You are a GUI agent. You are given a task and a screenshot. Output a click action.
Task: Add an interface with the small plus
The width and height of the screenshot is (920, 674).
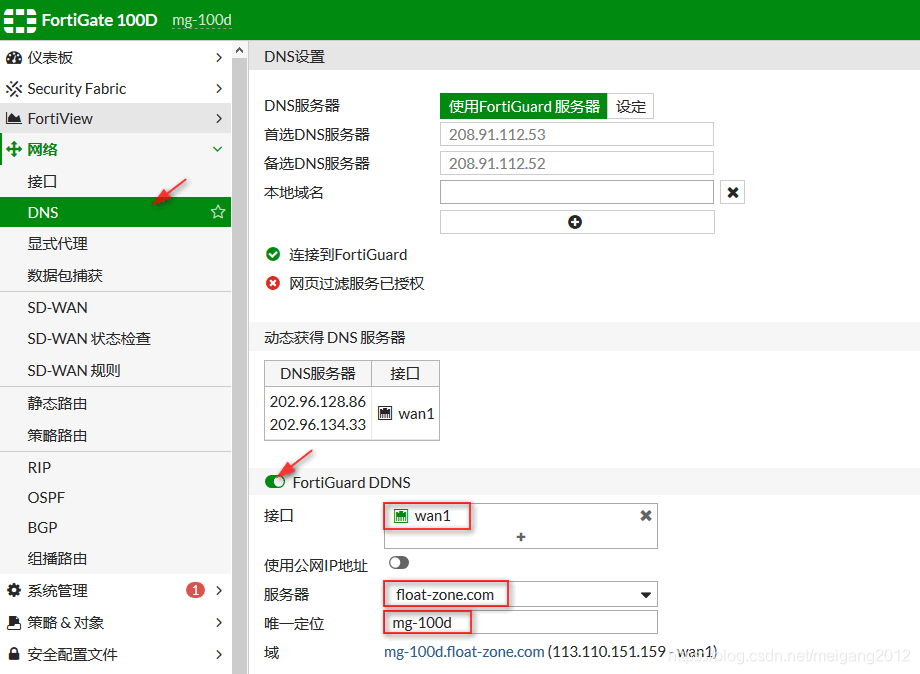(x=520, y=537)
